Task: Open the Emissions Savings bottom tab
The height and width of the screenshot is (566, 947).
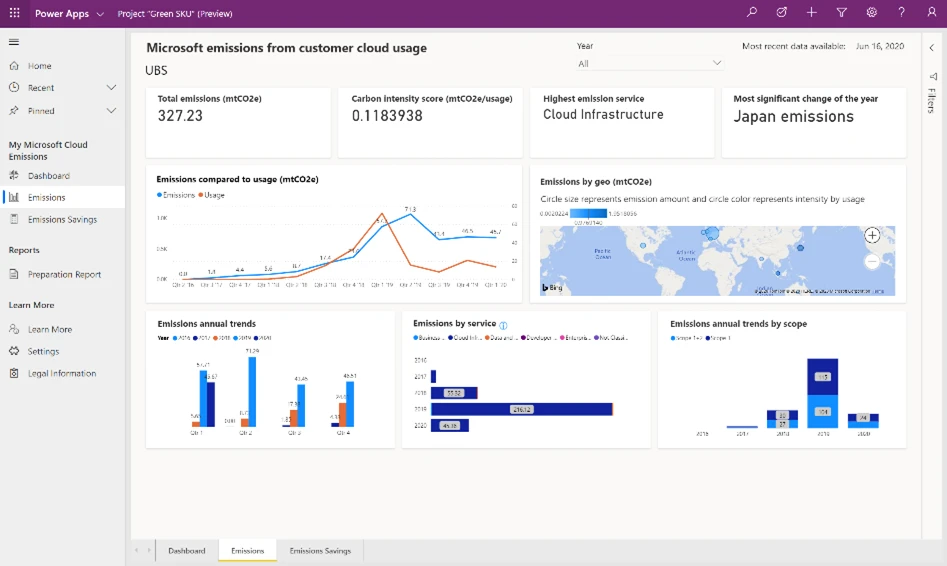Action: point(320,550)
